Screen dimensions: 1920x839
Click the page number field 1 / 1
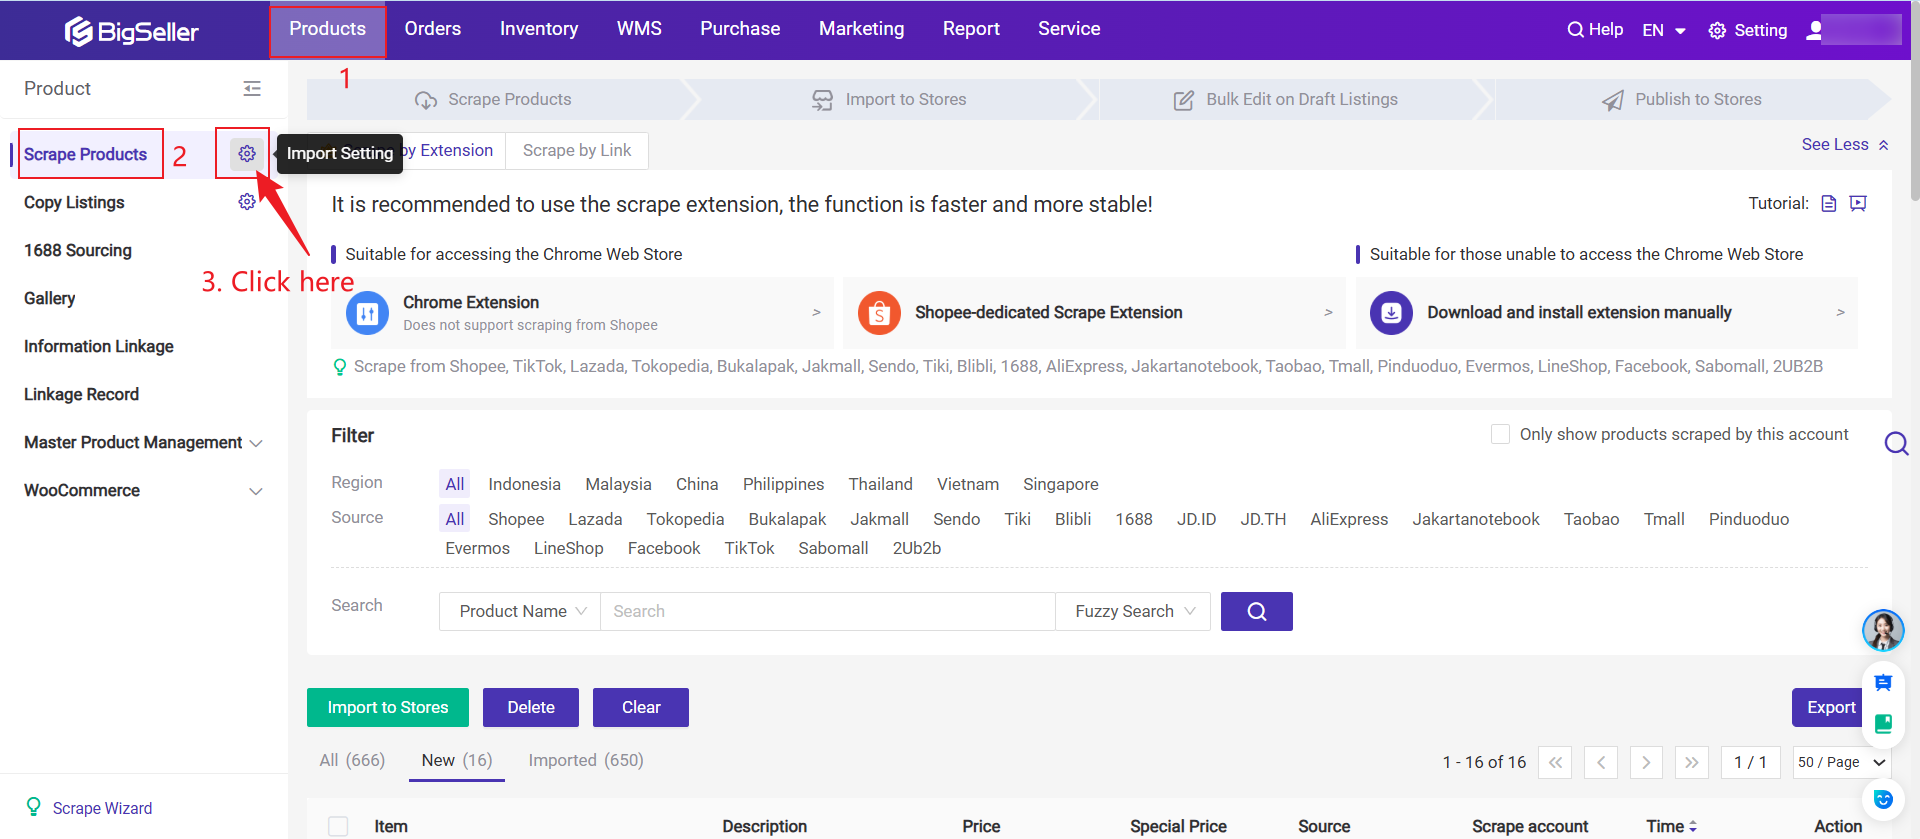[x=1750, y=762]
